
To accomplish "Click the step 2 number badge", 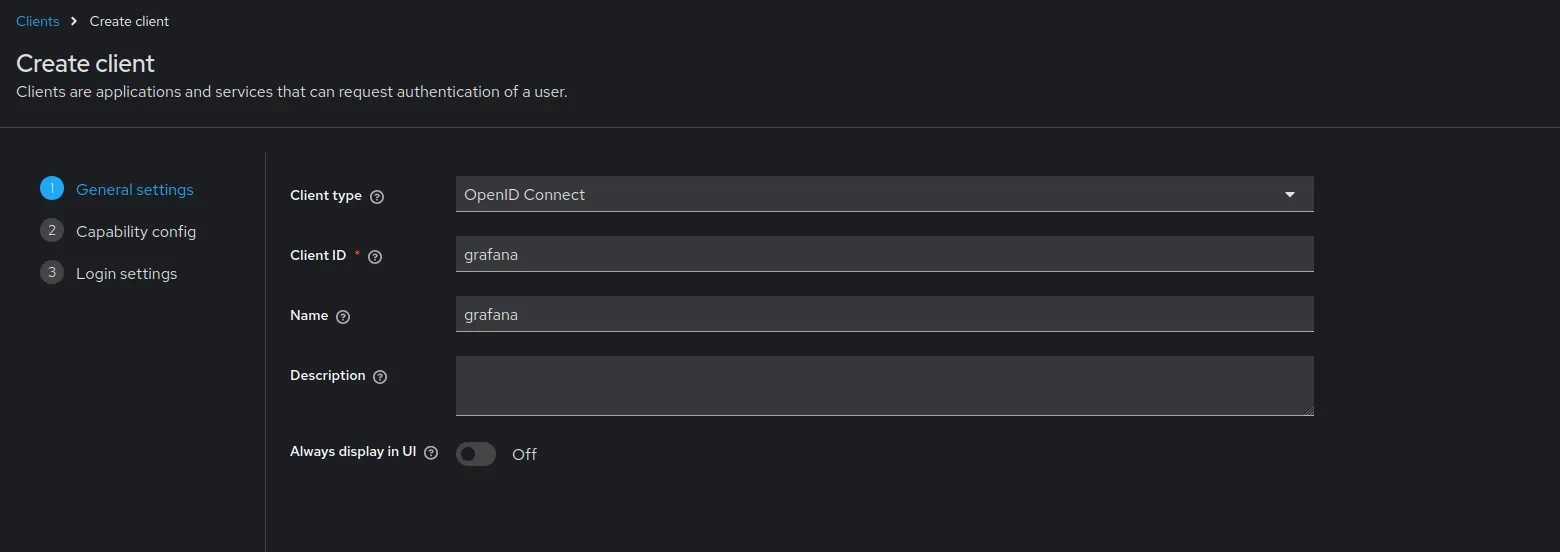I will coord(52,231).
